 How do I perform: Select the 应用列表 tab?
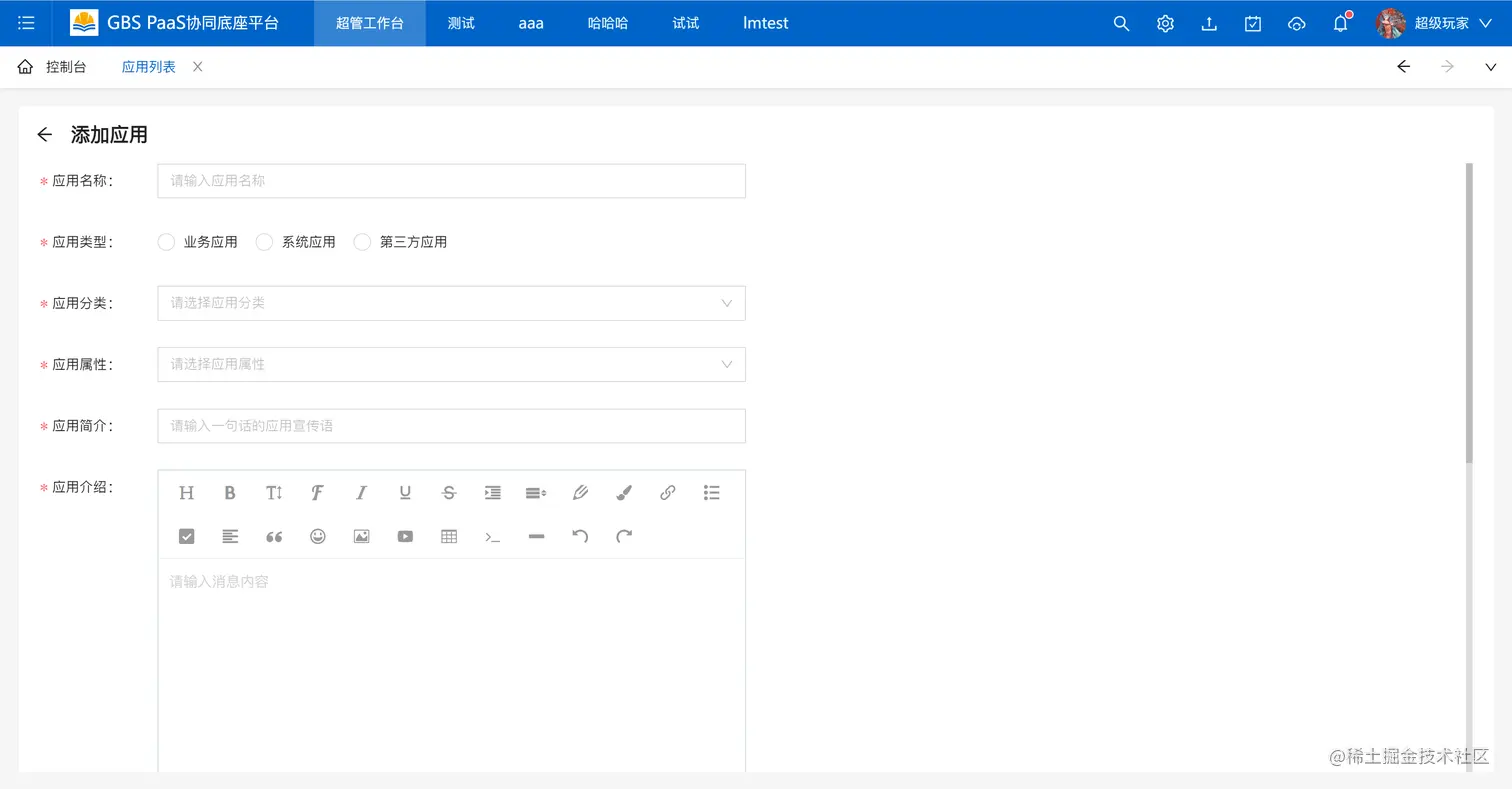pyautogui.click(x=149, y=67)
